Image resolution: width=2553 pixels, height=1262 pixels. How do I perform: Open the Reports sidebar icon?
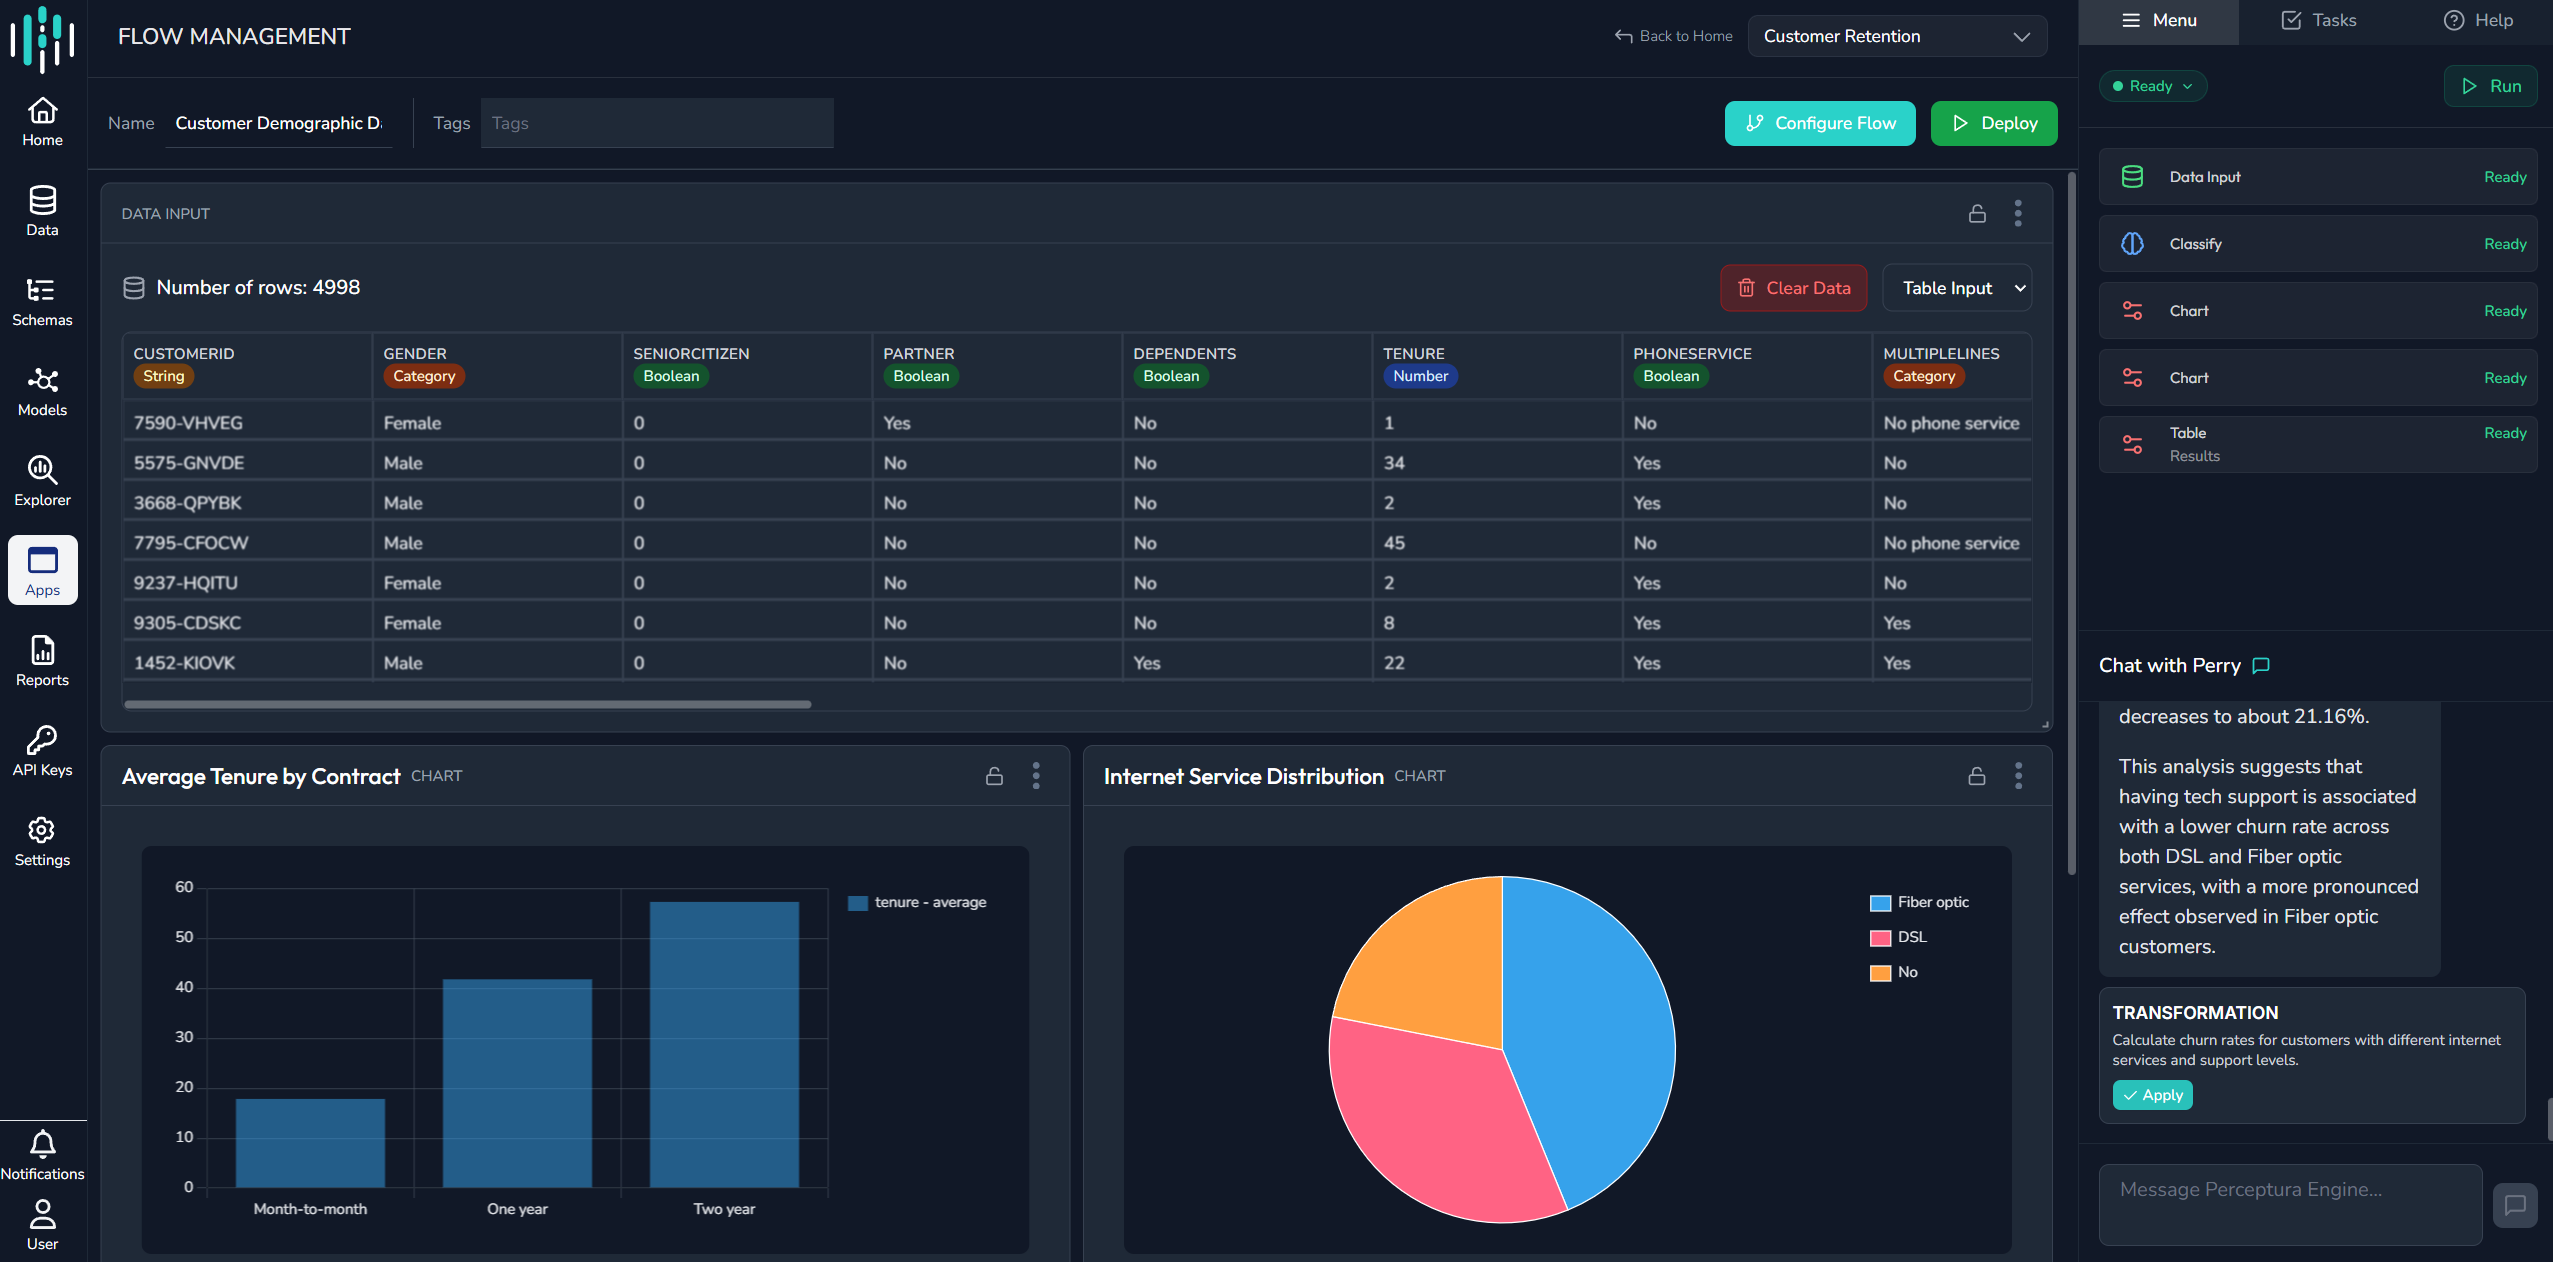point(42,662)
